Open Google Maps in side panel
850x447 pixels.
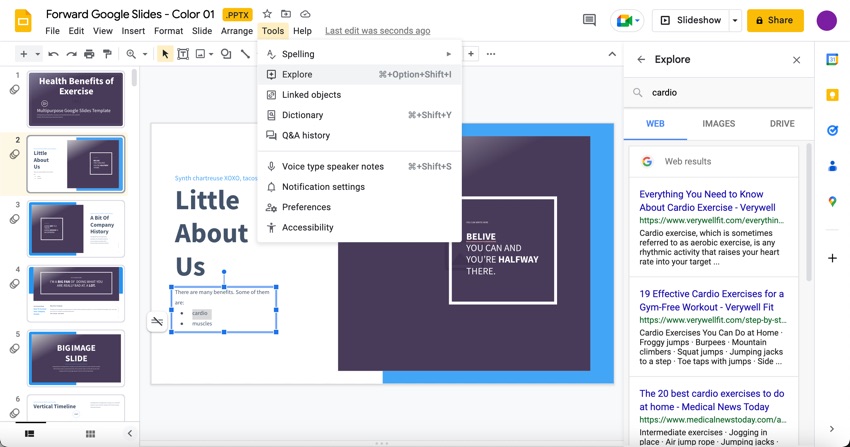click(832, 201)
